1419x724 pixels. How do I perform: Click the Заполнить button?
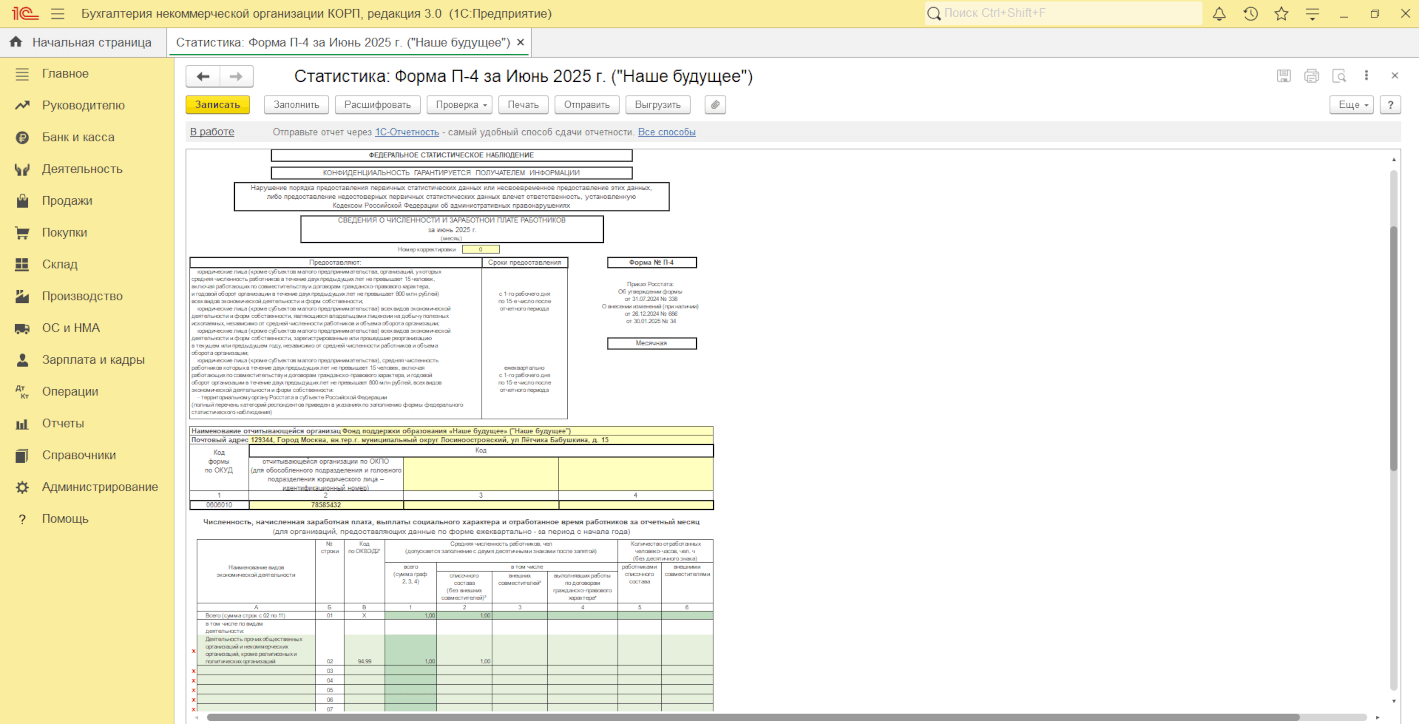297,104
